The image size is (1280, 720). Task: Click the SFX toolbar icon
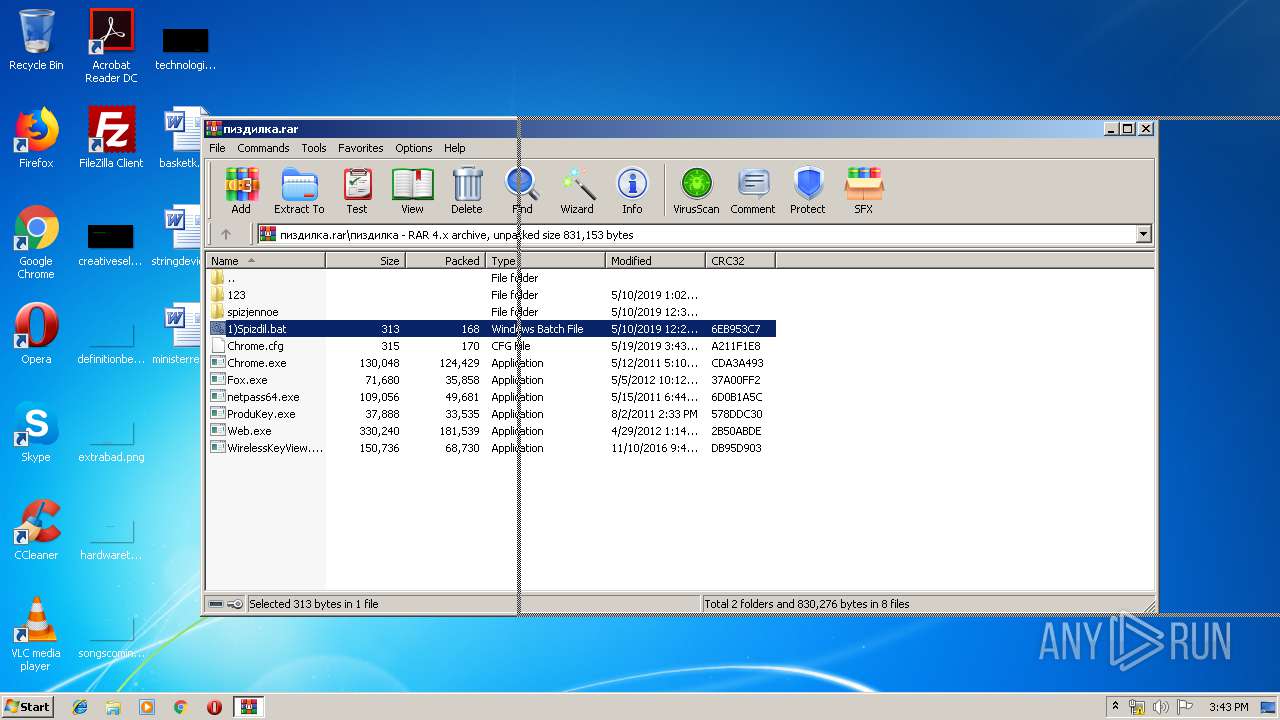pyautogui.click(x=863, y=190)
